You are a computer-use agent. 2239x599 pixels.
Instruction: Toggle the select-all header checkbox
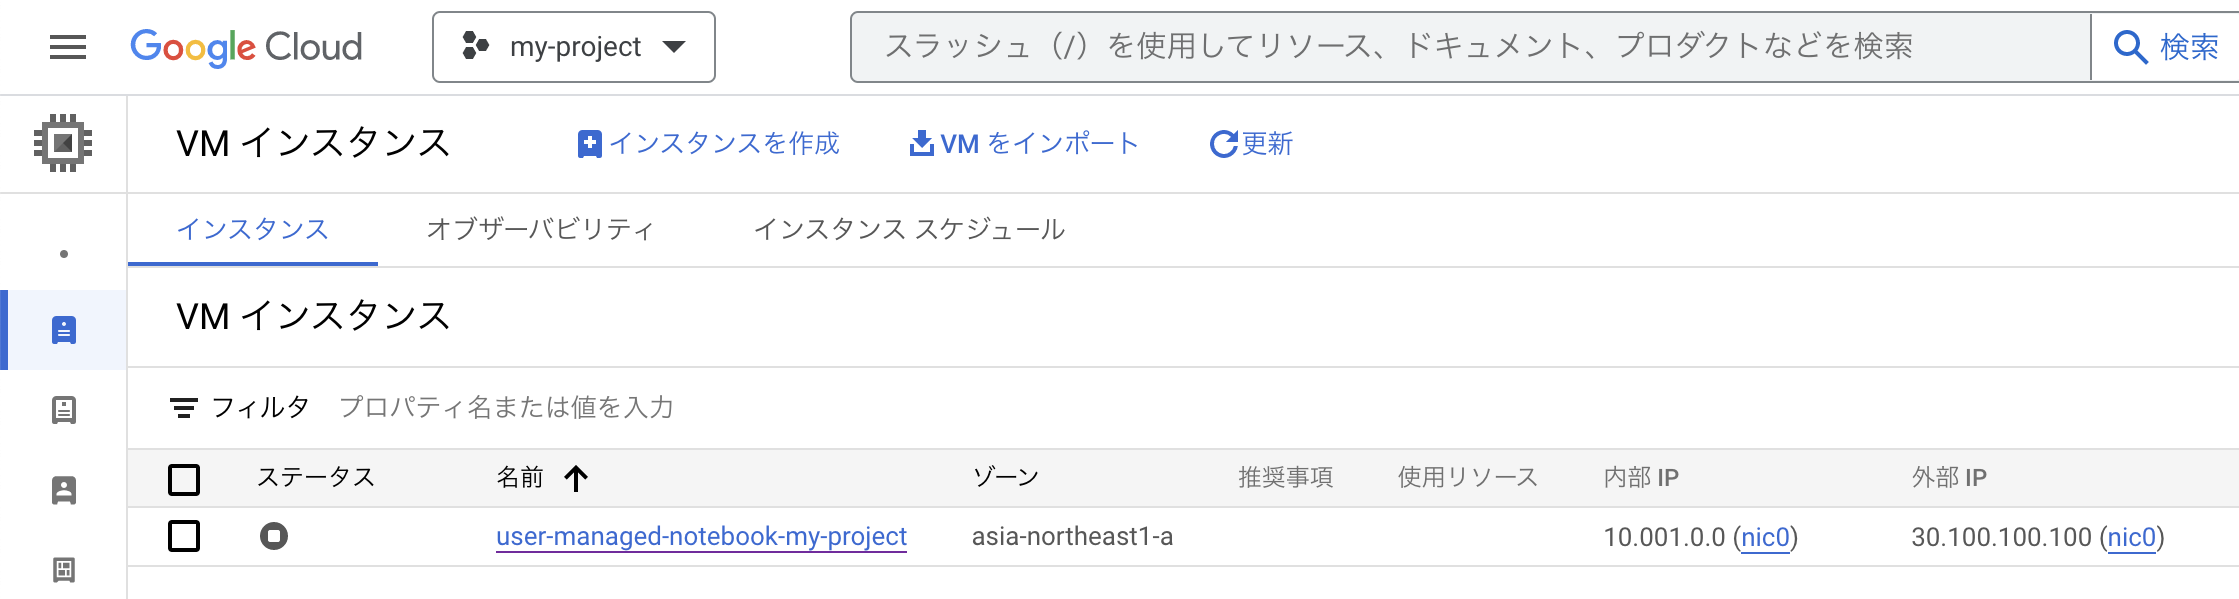click(x=184, y=479)
